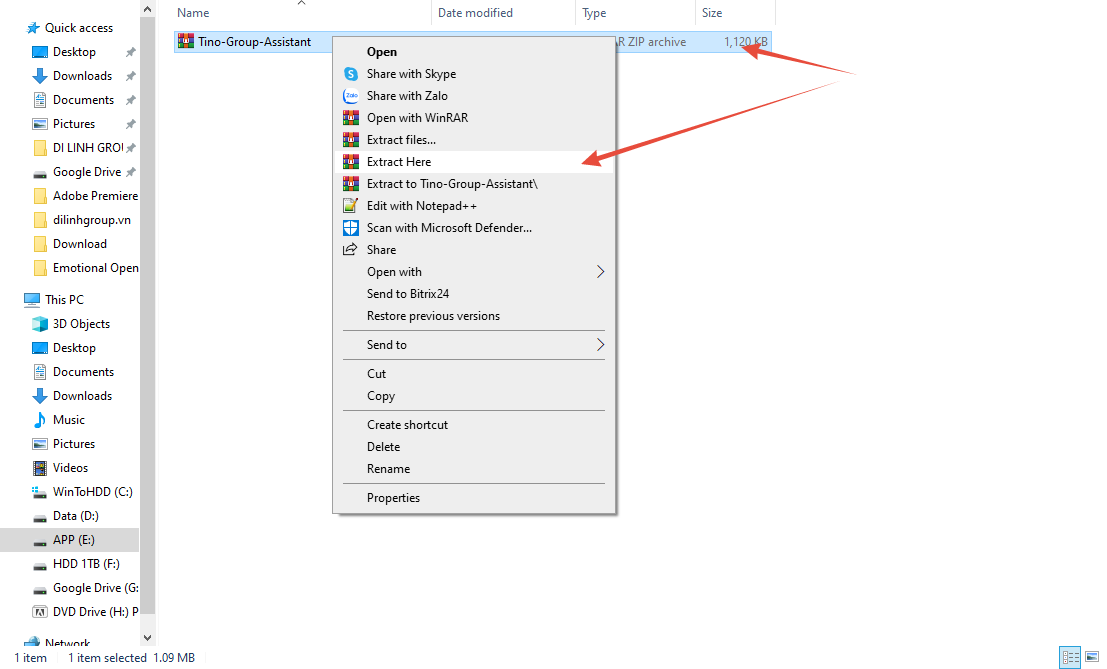Open Properties from the context menu
Image resolution: width=1107 pixels, height=669 pixels.
(474, 498)
